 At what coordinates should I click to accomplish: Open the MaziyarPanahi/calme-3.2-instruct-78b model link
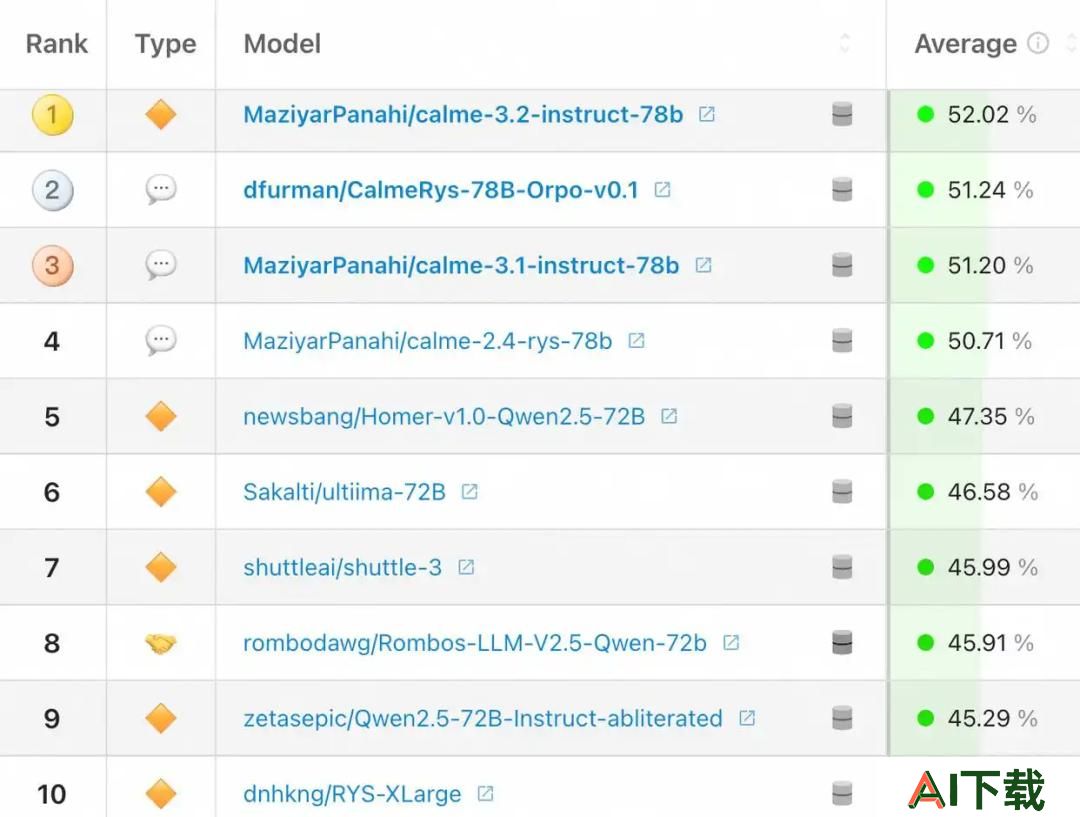[463, 114]
